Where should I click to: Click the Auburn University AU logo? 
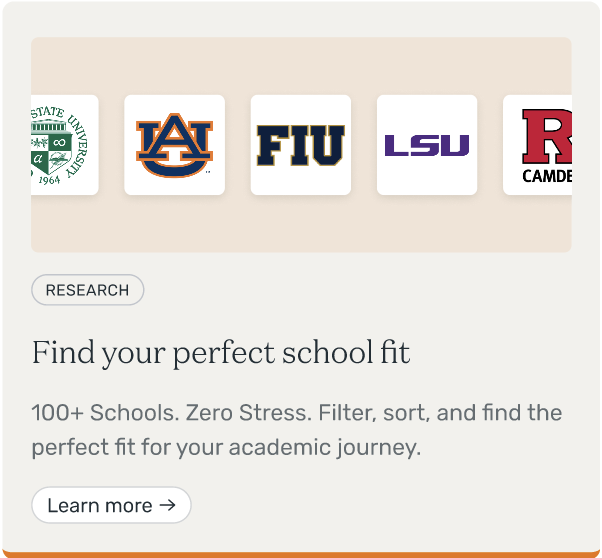coord(174,144)
